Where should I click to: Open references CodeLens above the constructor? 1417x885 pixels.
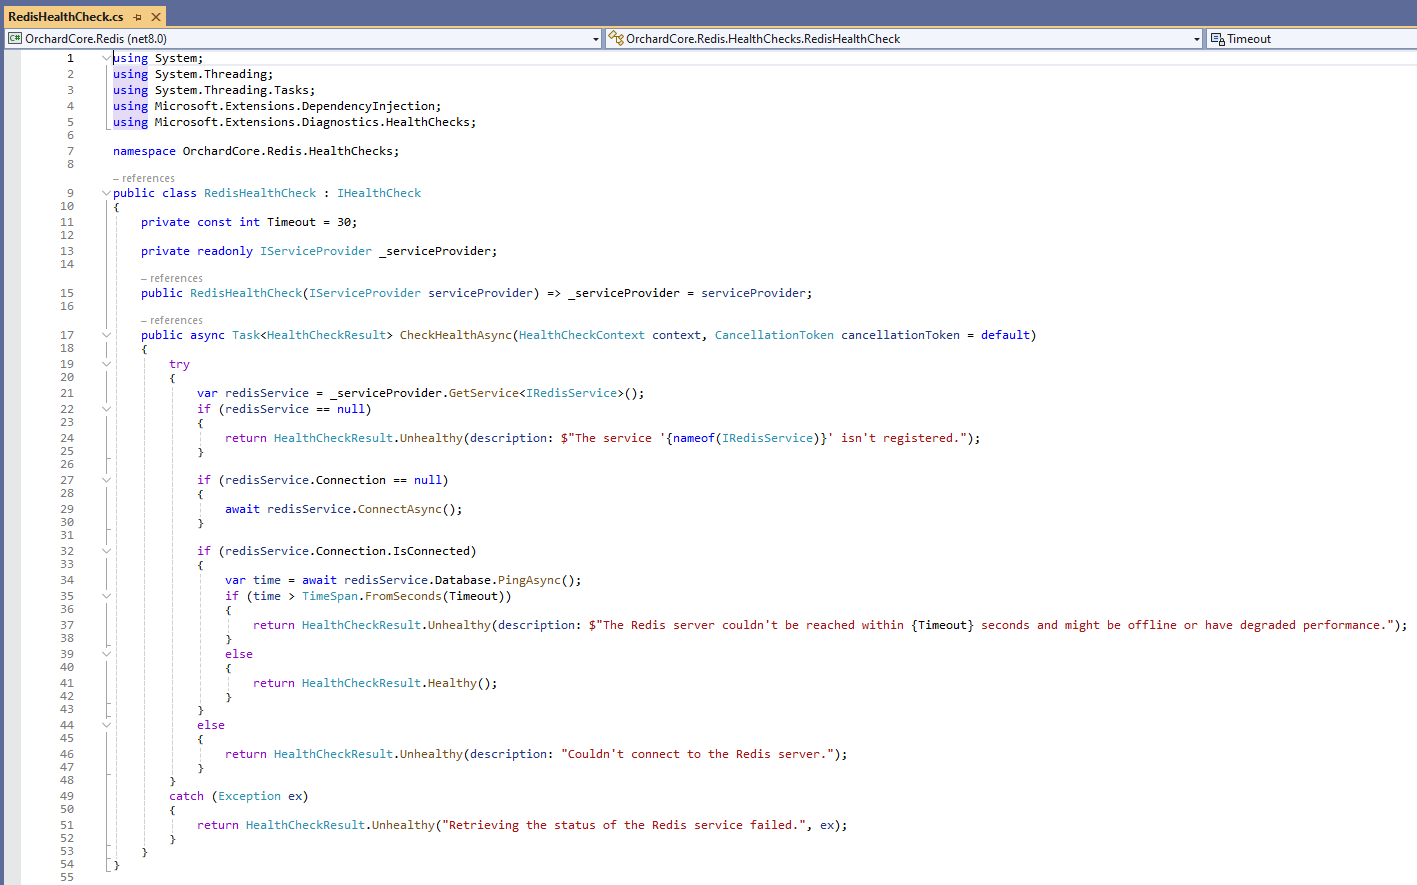[172, 278]
